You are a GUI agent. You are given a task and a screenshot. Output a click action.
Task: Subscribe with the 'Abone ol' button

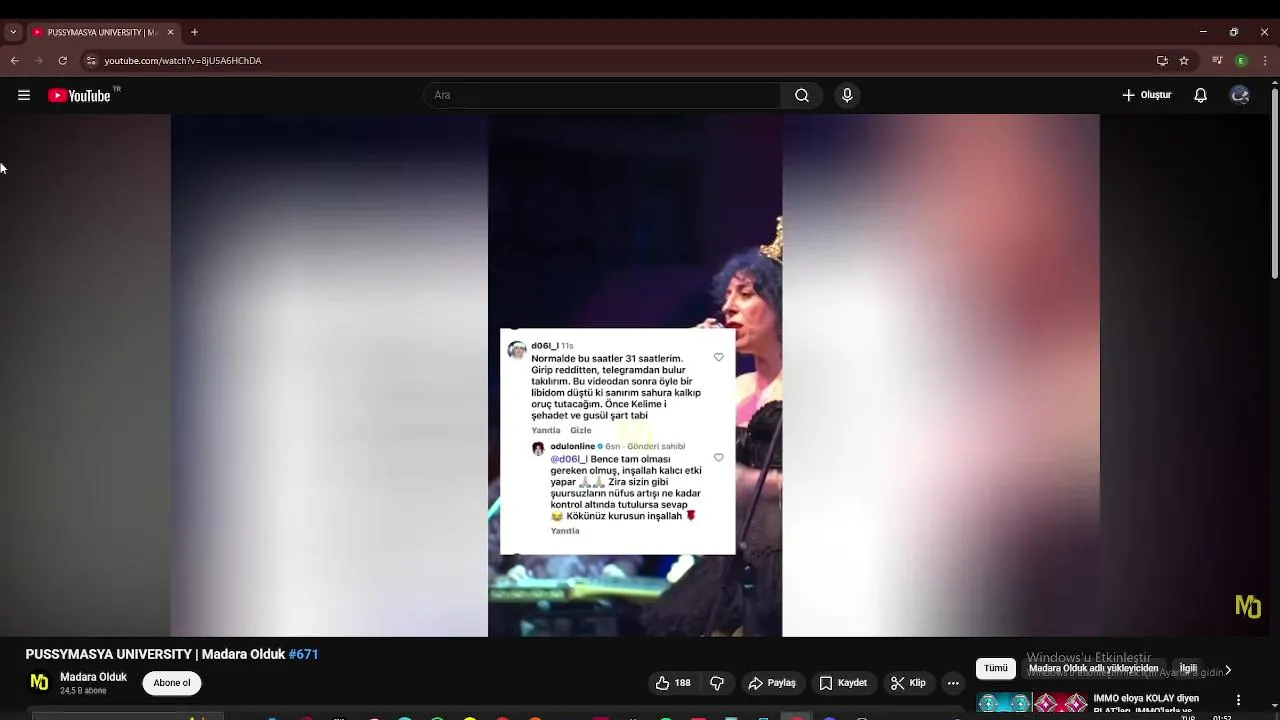tap(172, 683)
